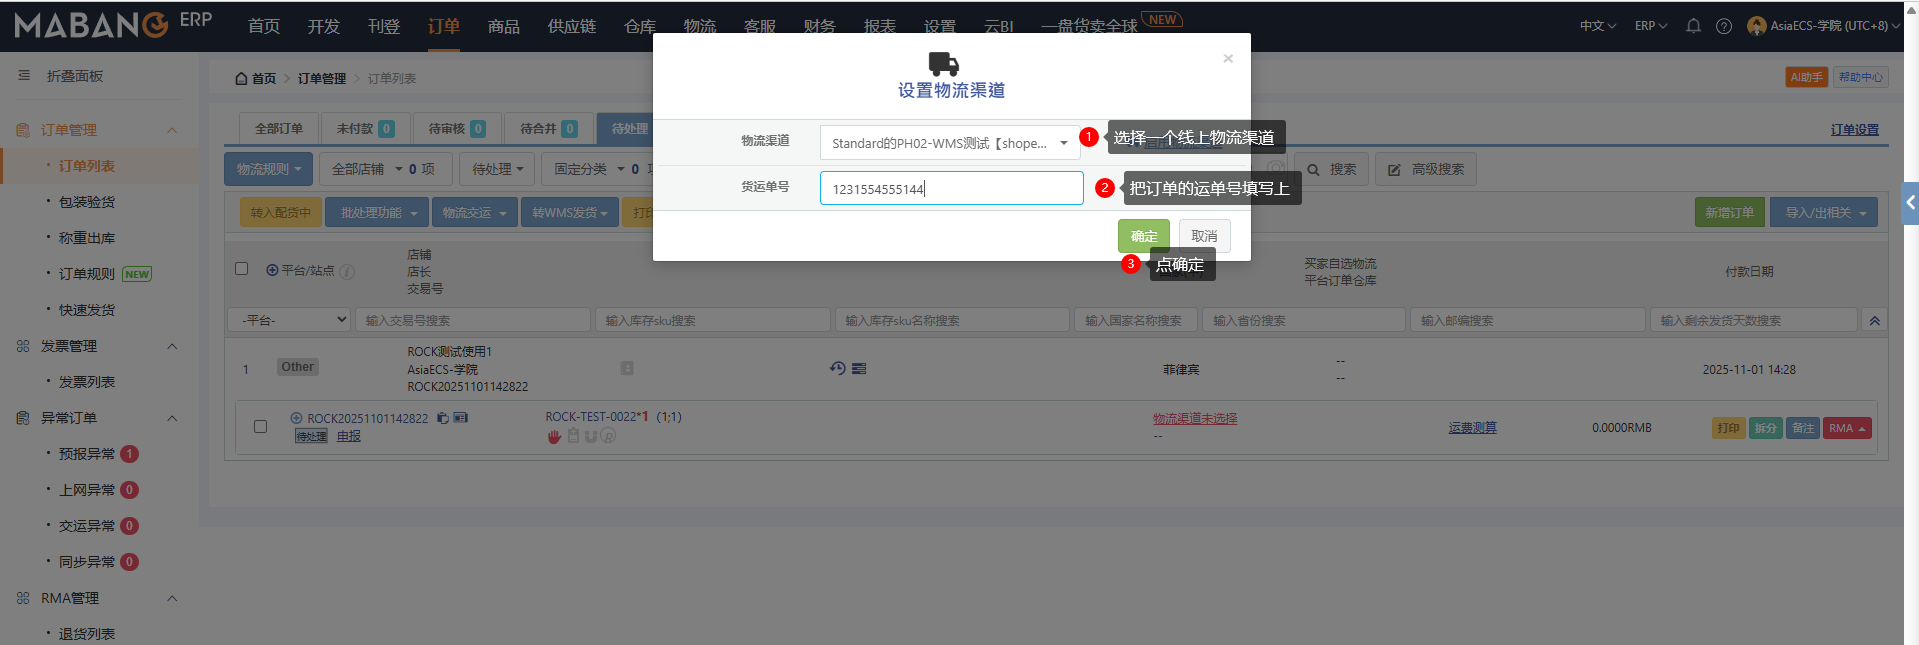
Task: Click the blue side panel arrow handle
Action: (1910, 203)
